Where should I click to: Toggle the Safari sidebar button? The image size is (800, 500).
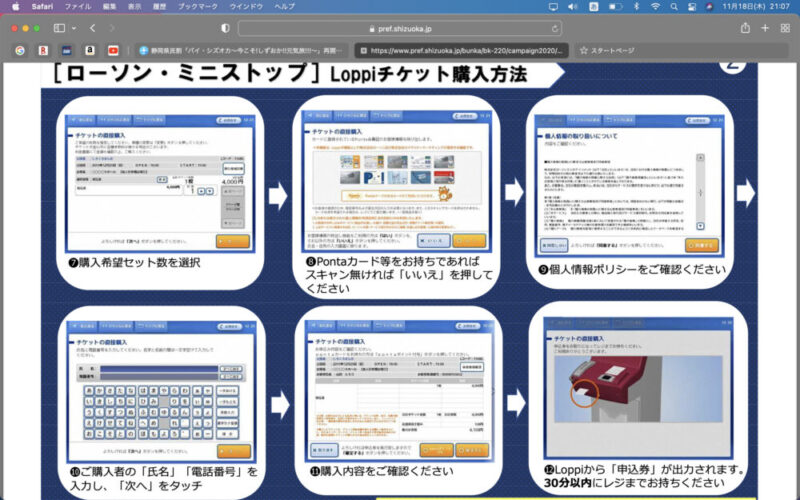[60, 28]
